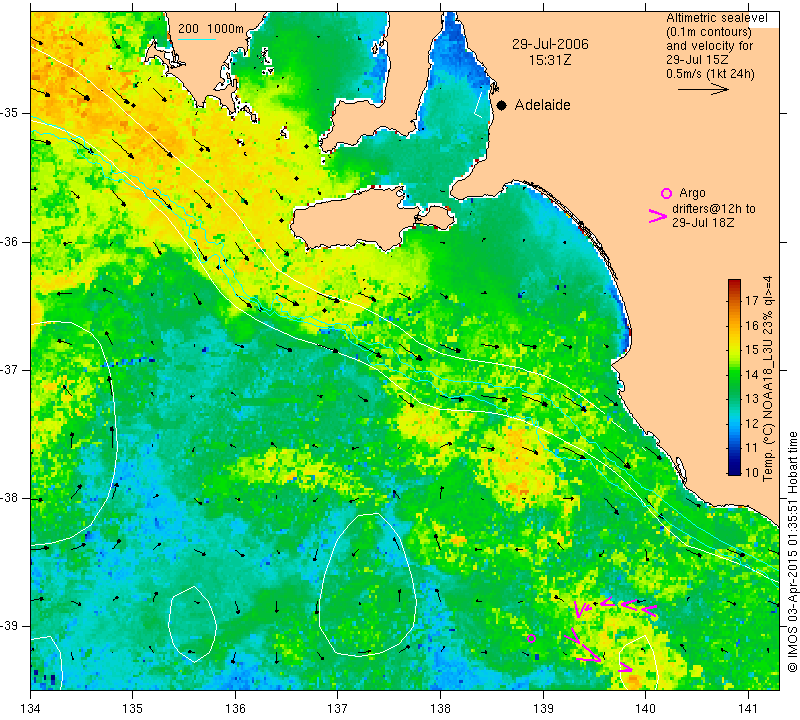Click the temperature color bar
Image resolution: width=800 pixels, height=720 pixels.
pyautogui.click(x=734, y=377)
